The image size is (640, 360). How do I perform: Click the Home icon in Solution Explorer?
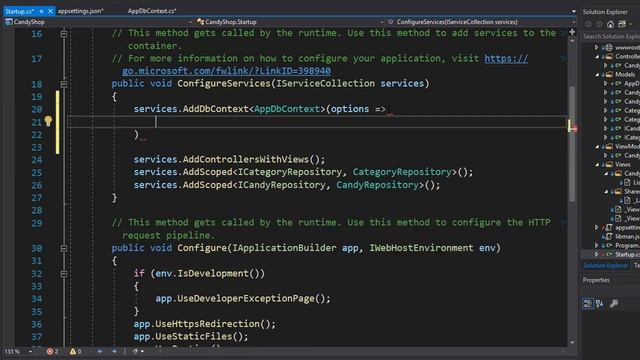[x=610, y=24]
